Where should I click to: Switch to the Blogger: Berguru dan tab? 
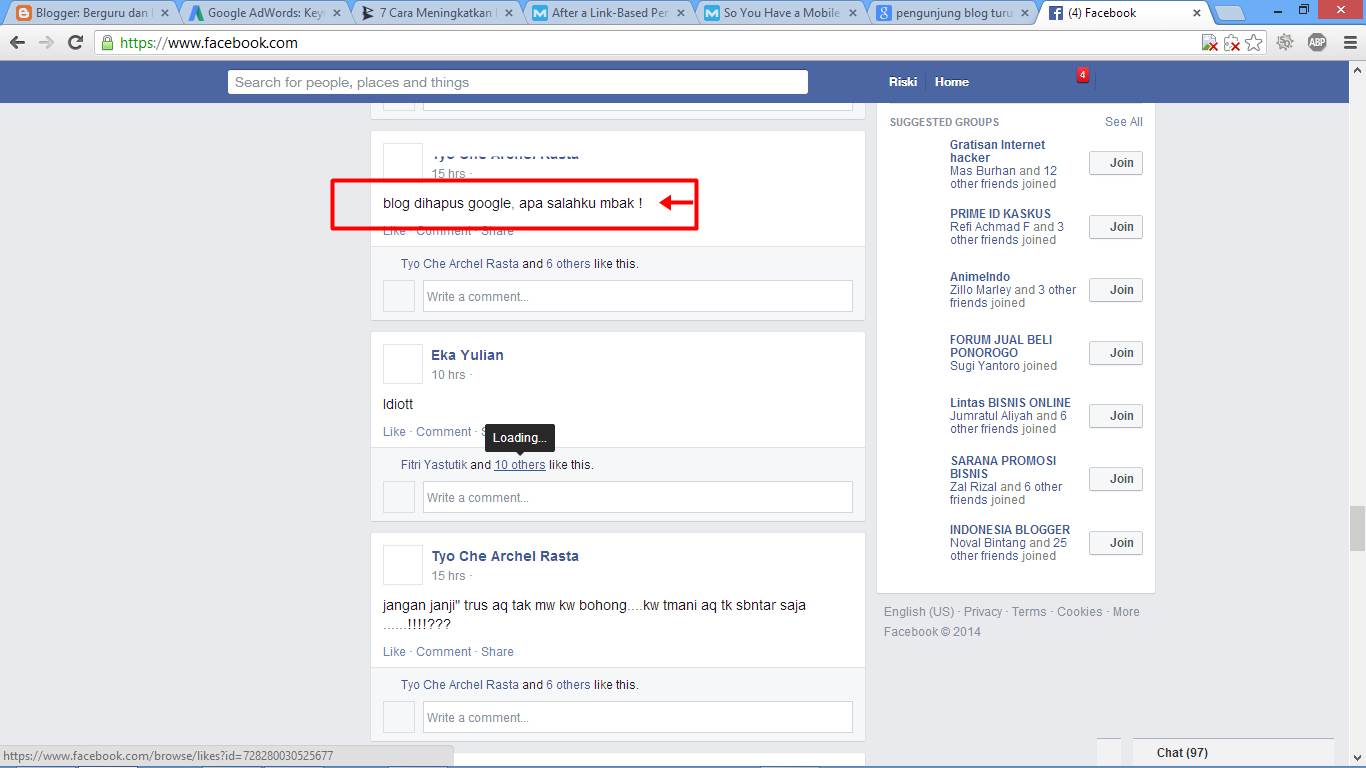92,13
